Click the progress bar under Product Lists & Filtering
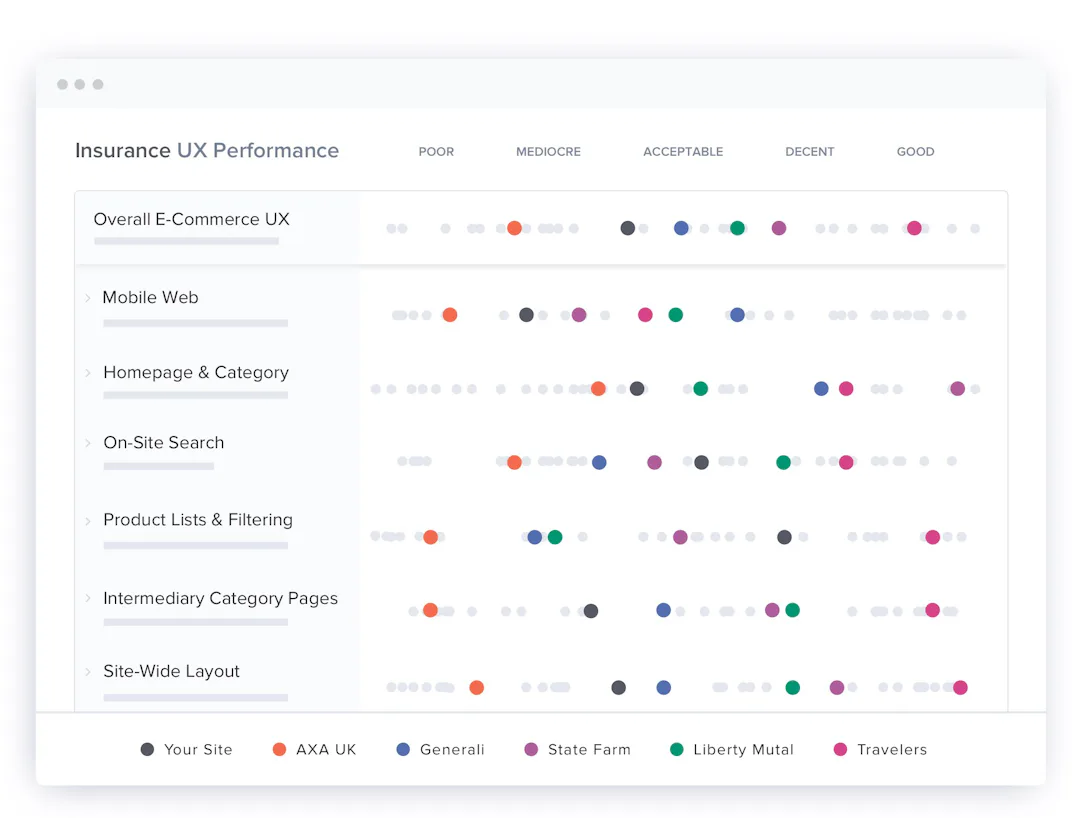The image size is (1080, 818). tap(195, 547)
